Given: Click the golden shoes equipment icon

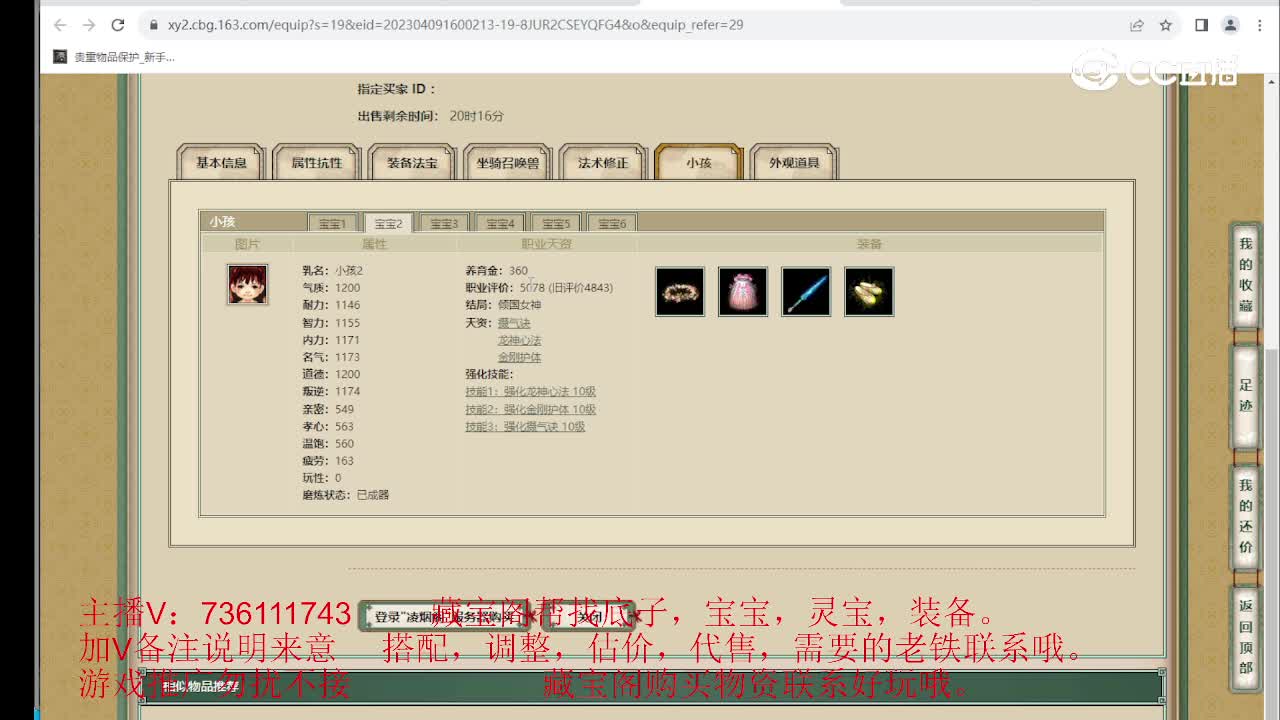Looking at the screenshot, I should tap(869, 291).
